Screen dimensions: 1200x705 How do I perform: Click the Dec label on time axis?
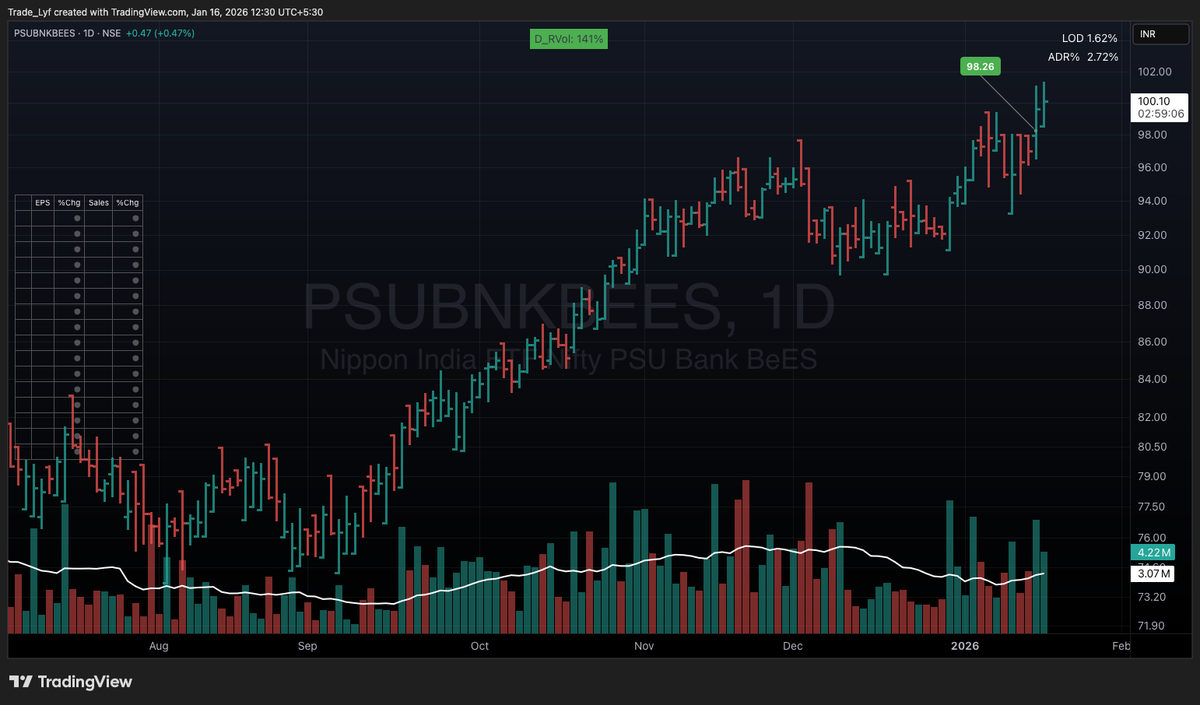(x=793, y=646)
